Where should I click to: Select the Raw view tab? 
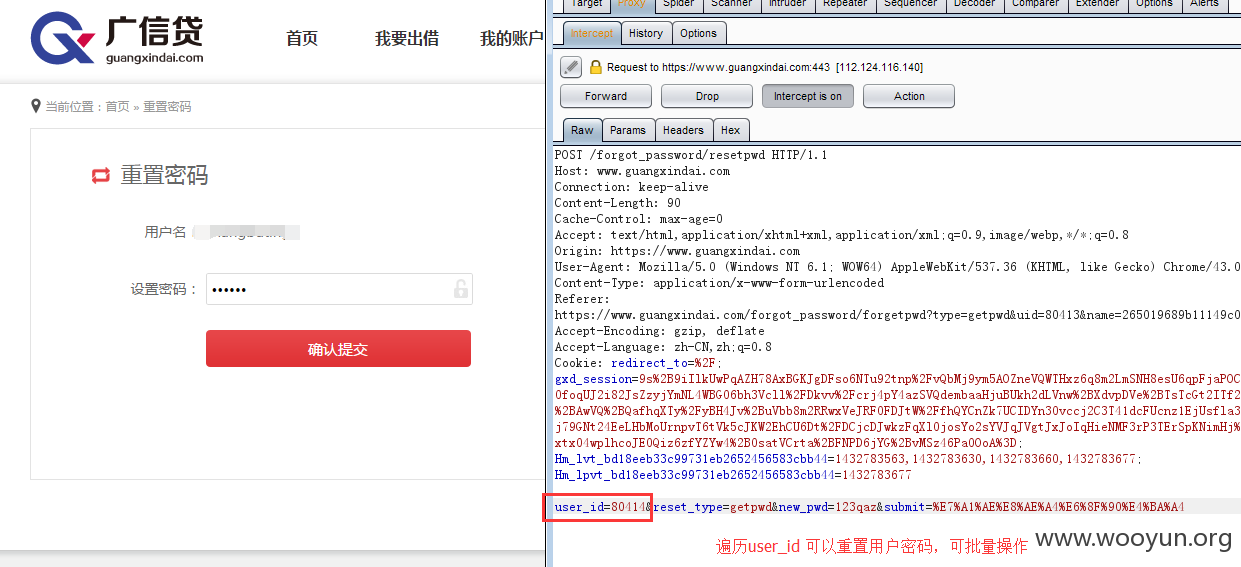pos(582,130)
